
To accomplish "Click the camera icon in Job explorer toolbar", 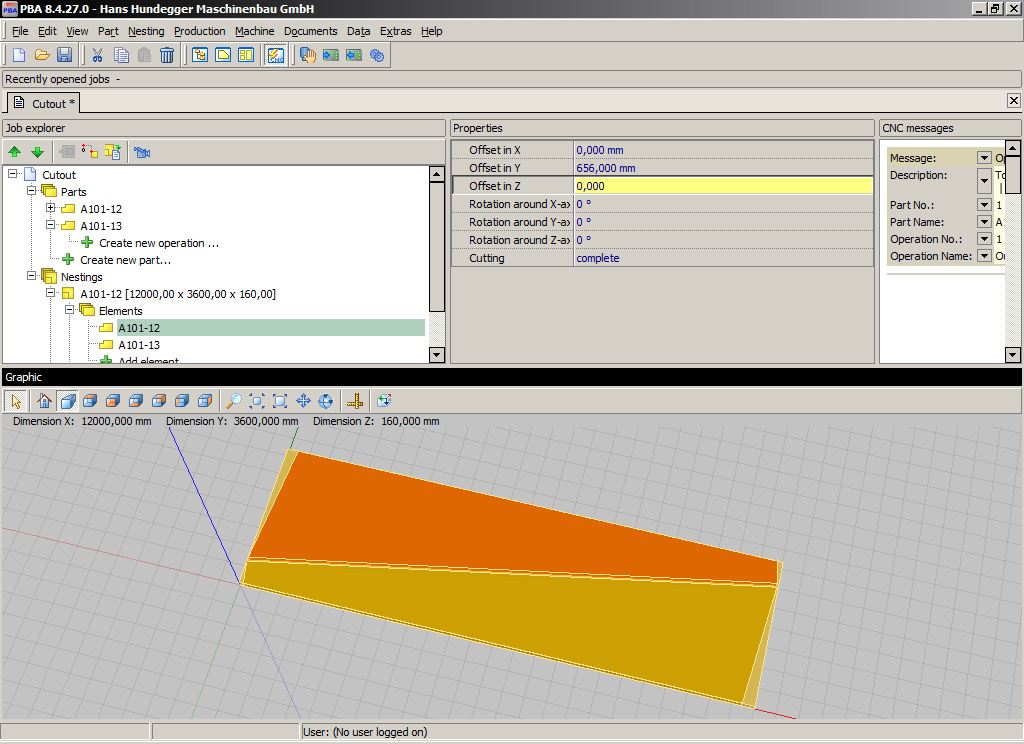I will click(x=142, y=152).
